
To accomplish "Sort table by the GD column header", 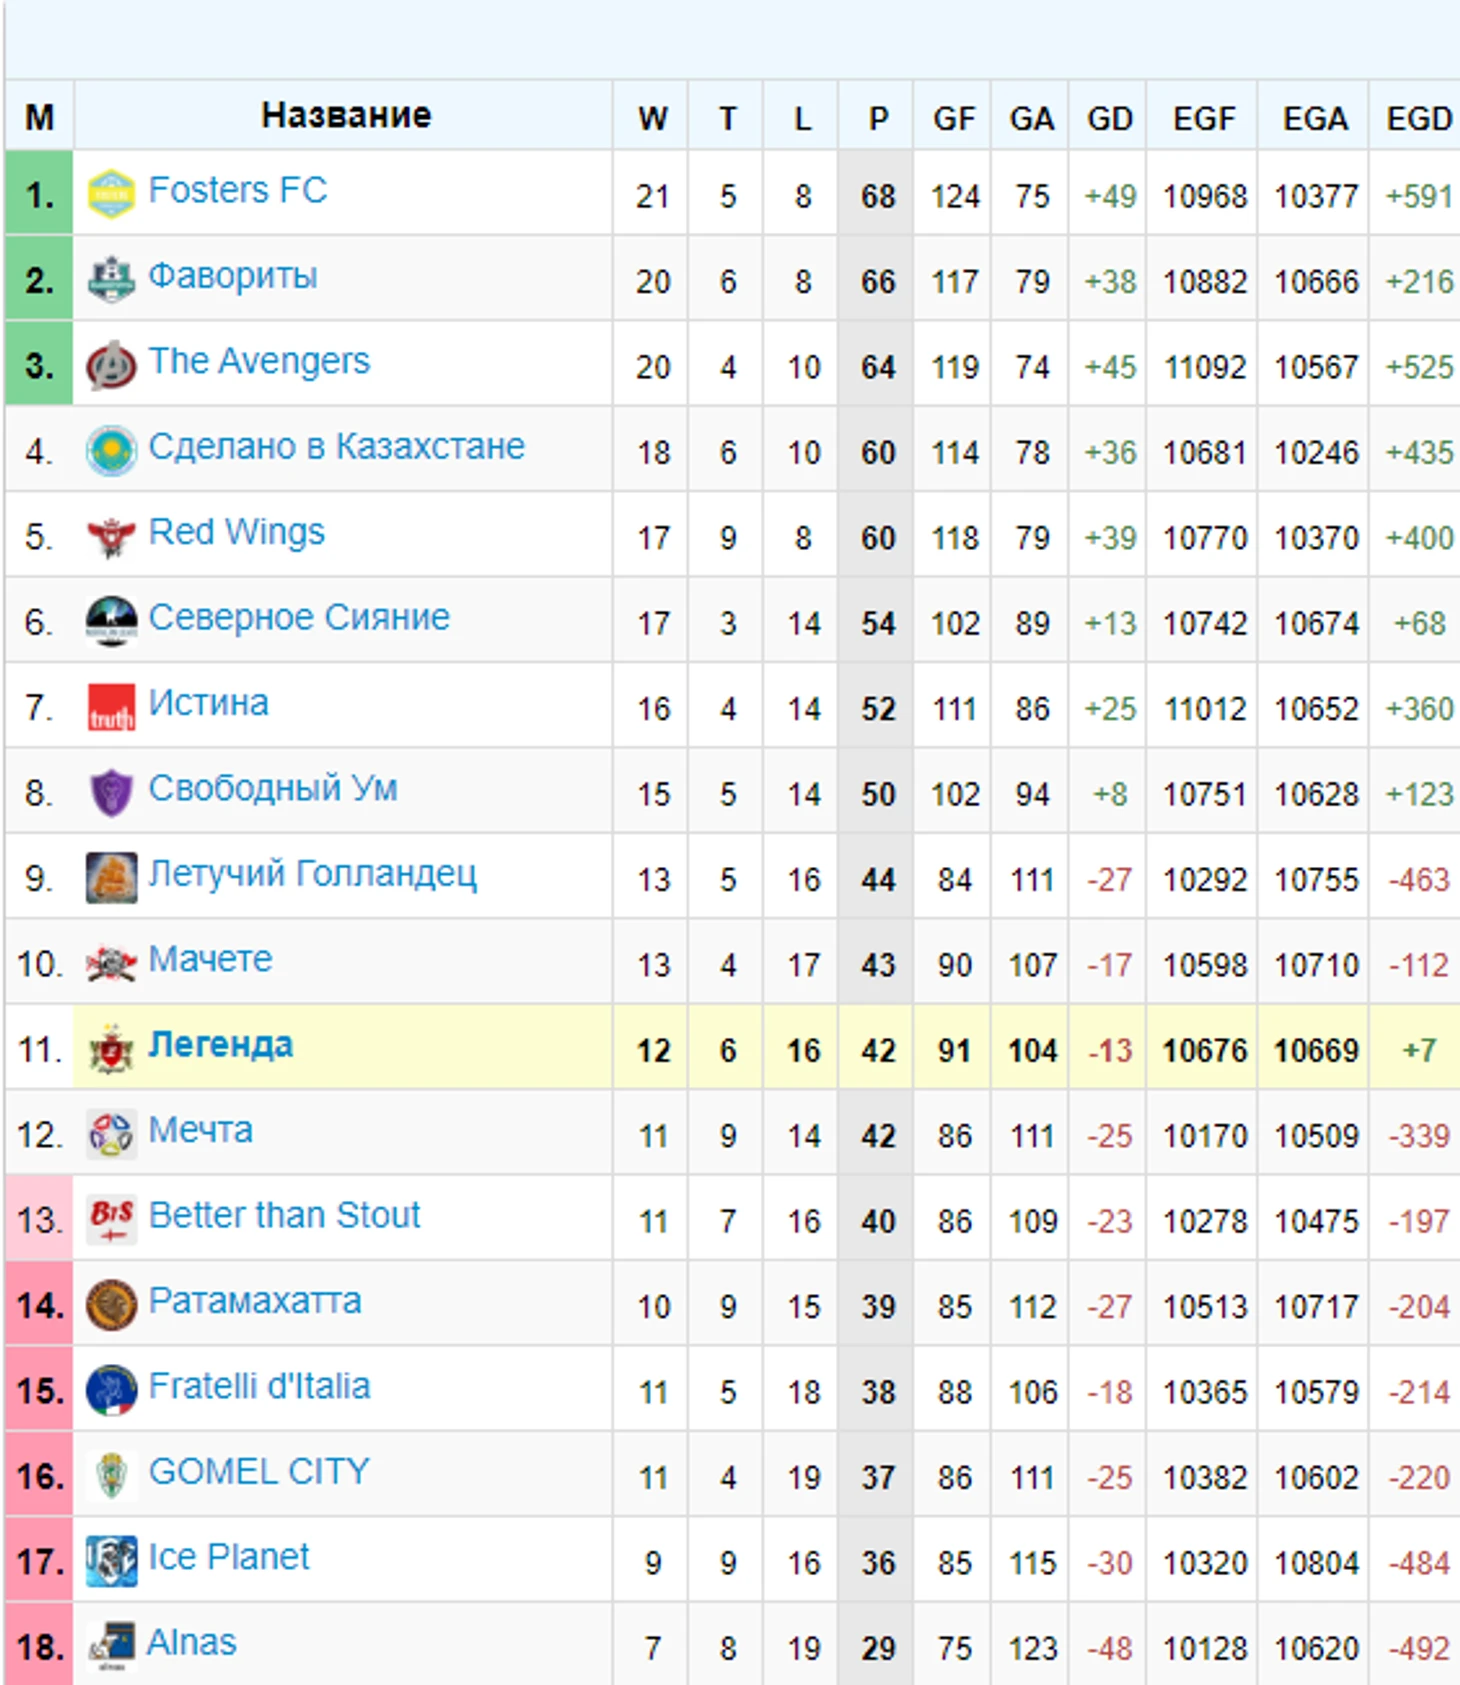I will pos(1109,118).
